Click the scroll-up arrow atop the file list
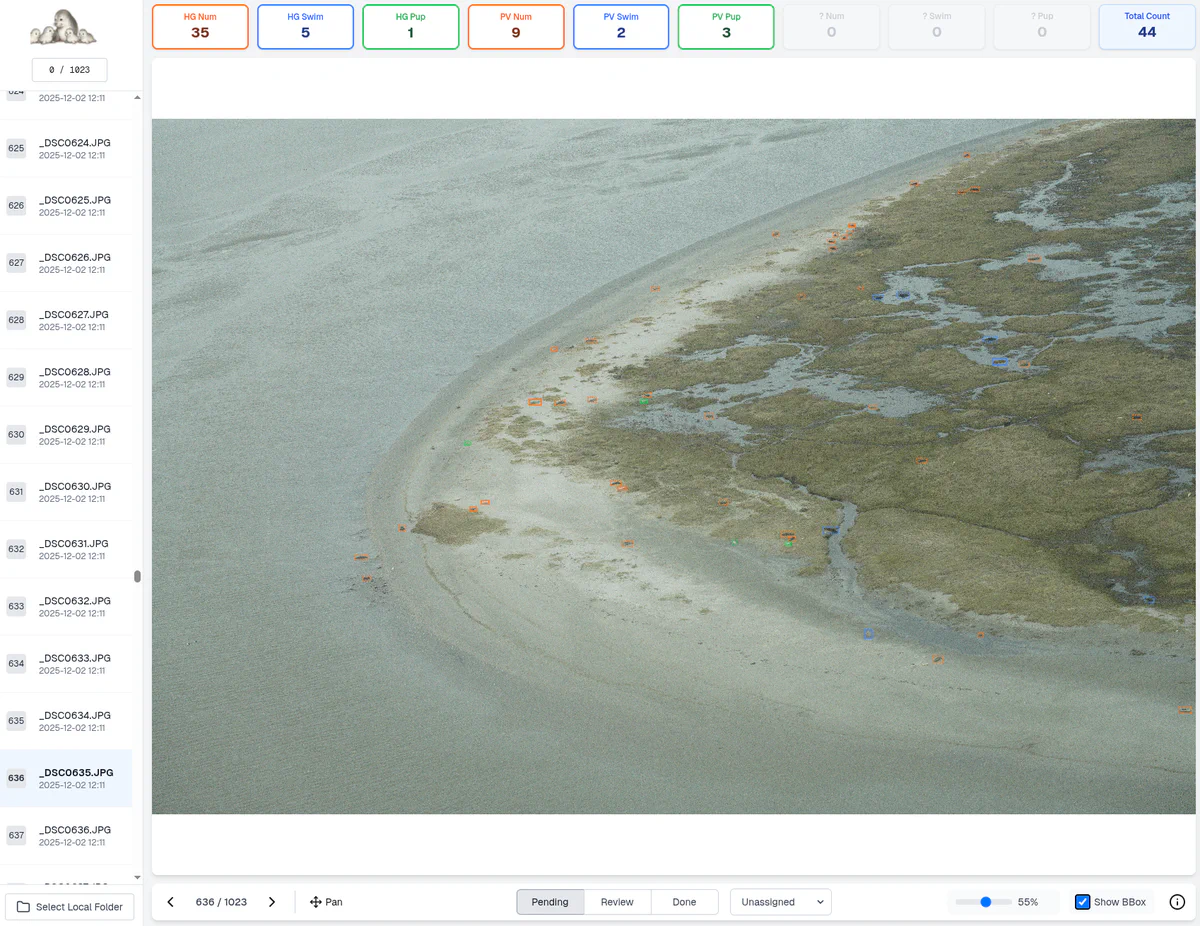This screenshot has width=1200, height=926. point(136,99)
